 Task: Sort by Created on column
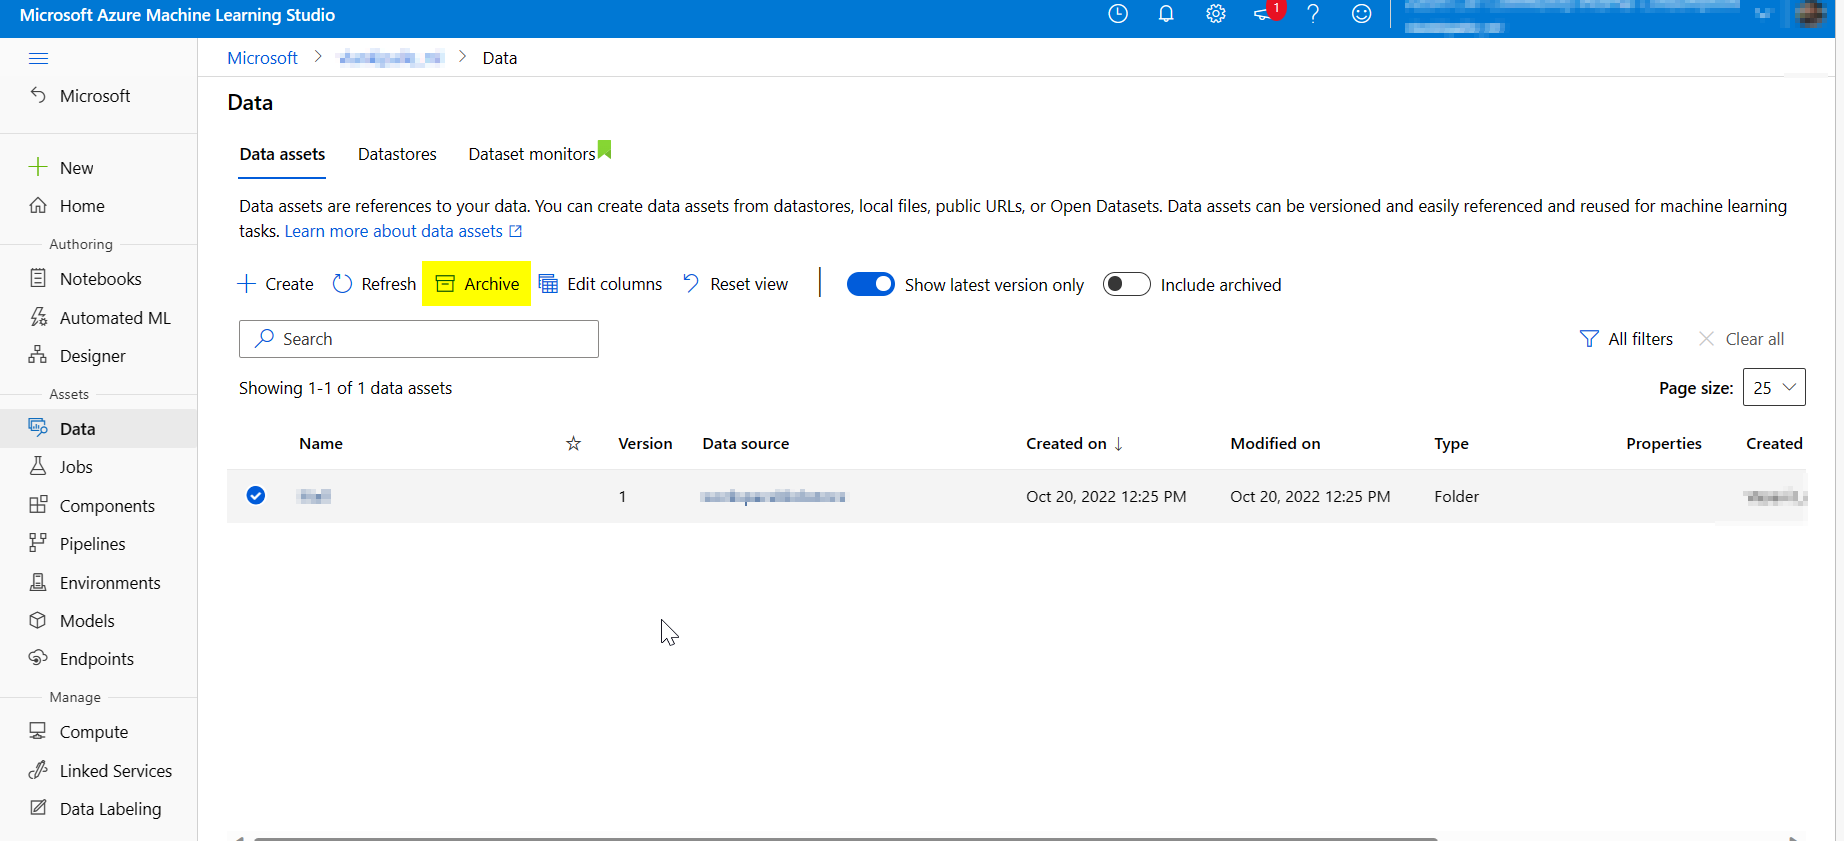(1075, 443)
